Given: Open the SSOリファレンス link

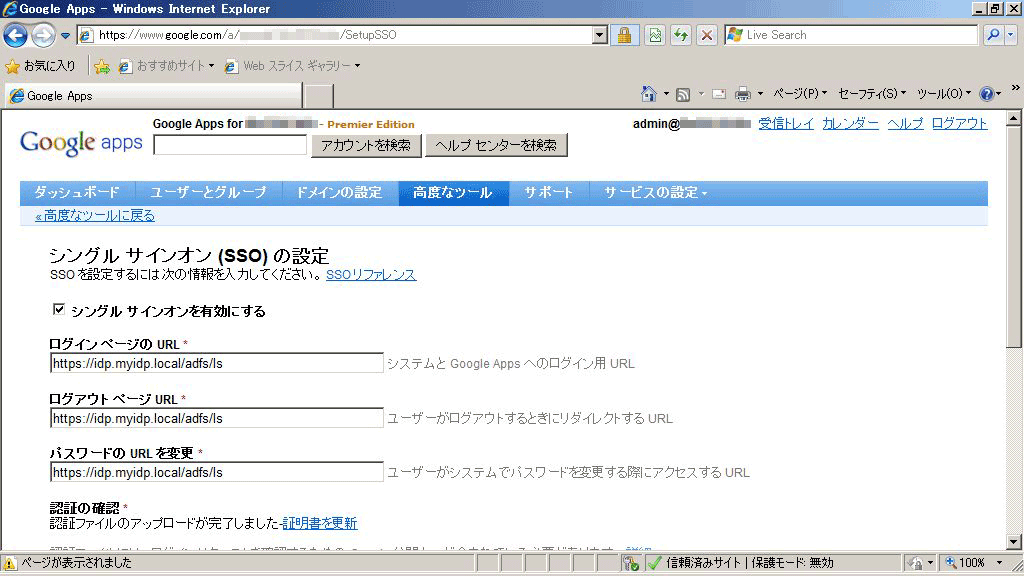Looking at the screenshot, I should point(371,275).
